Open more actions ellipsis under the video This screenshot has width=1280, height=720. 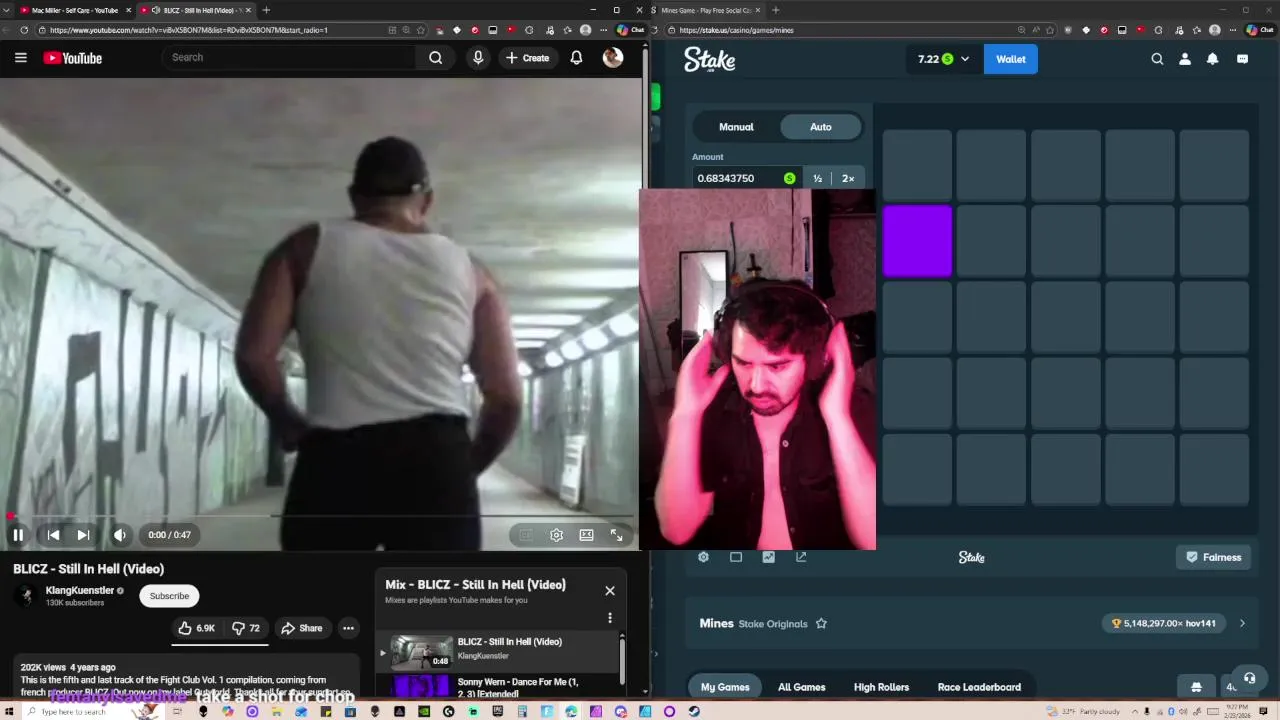pos(348,628)
